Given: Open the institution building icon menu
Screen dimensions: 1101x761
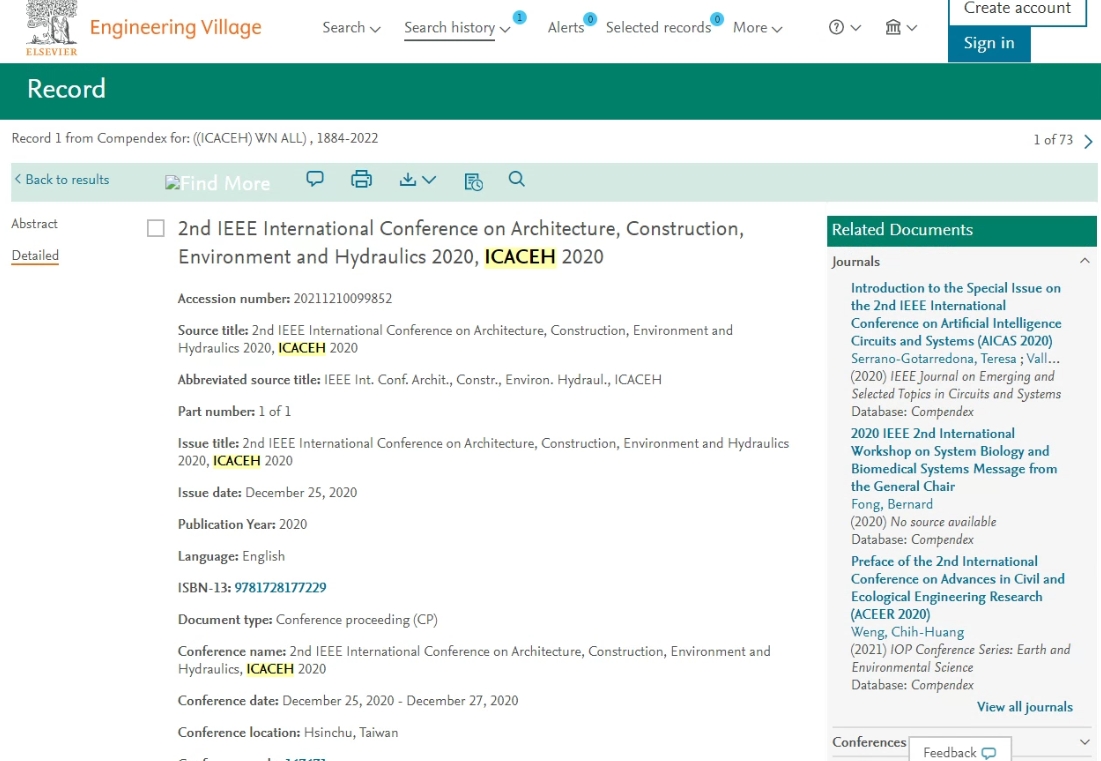Looking at the screenshot, I should [x=892, y=27].
